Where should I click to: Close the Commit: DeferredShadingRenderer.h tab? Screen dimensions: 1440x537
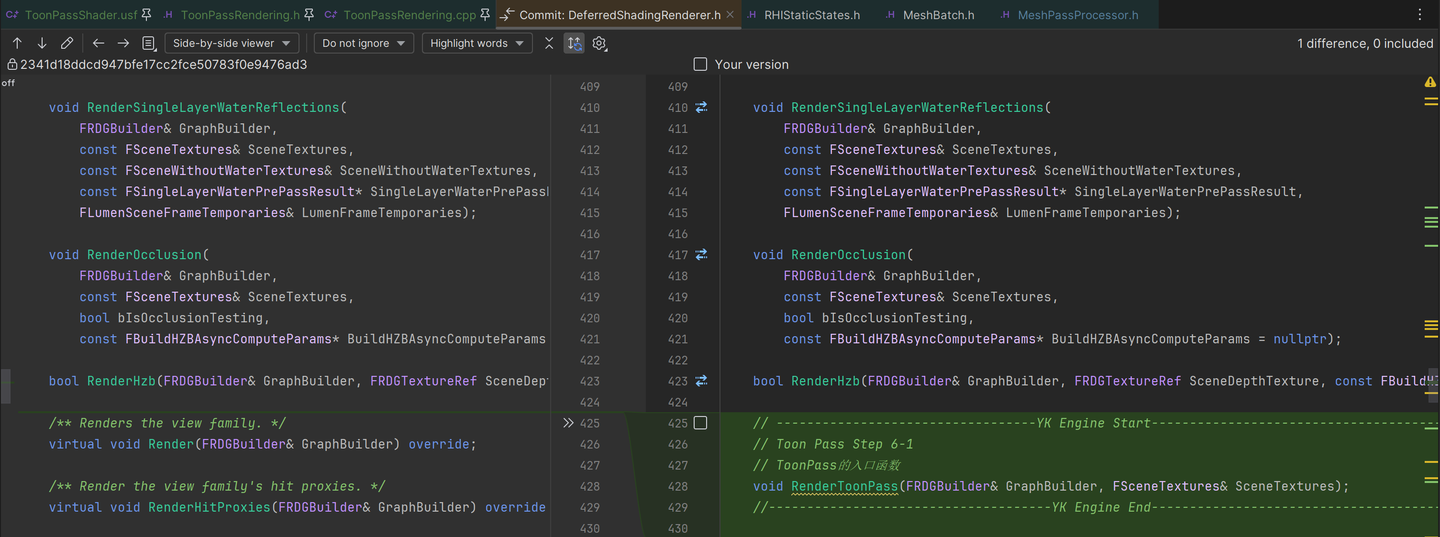click(730, 15)
